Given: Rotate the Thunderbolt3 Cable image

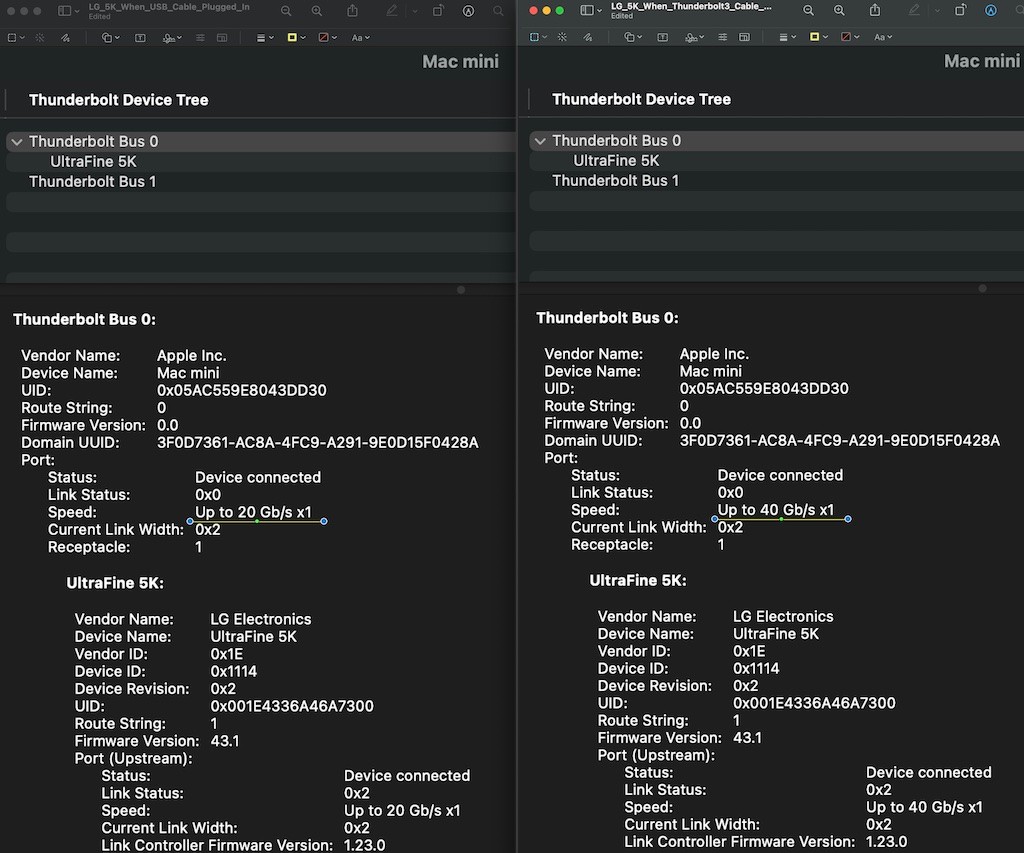Looking at the screenshot, I should pos(961,10).
